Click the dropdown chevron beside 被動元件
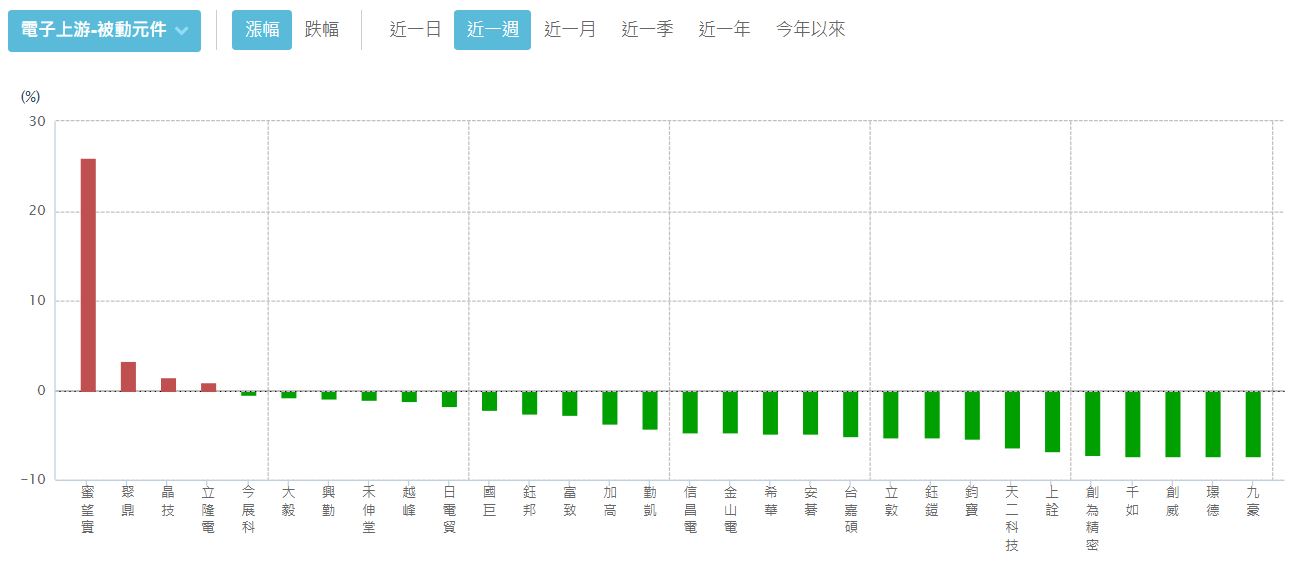The width and height of the screenshot is (1293, 563). tap(181, 31)
